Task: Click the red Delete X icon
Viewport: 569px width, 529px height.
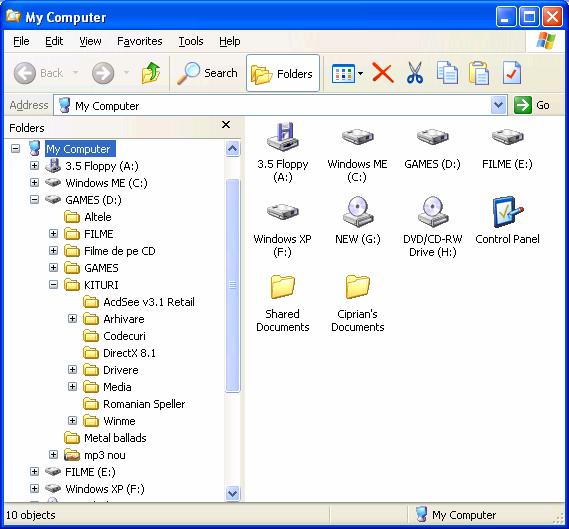Action: click(383, 73)
